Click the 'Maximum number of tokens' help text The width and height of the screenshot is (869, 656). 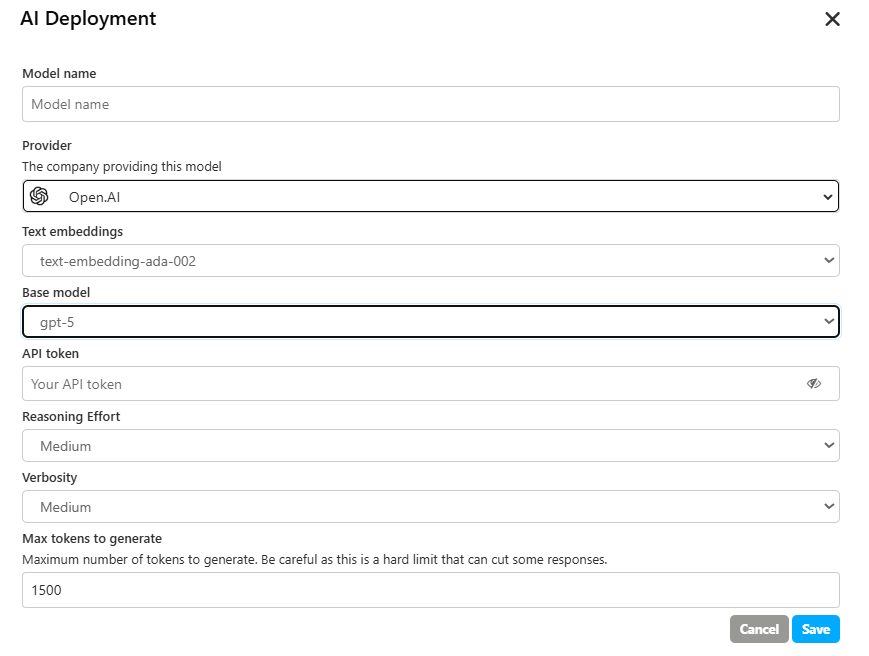tap(315, 560)
